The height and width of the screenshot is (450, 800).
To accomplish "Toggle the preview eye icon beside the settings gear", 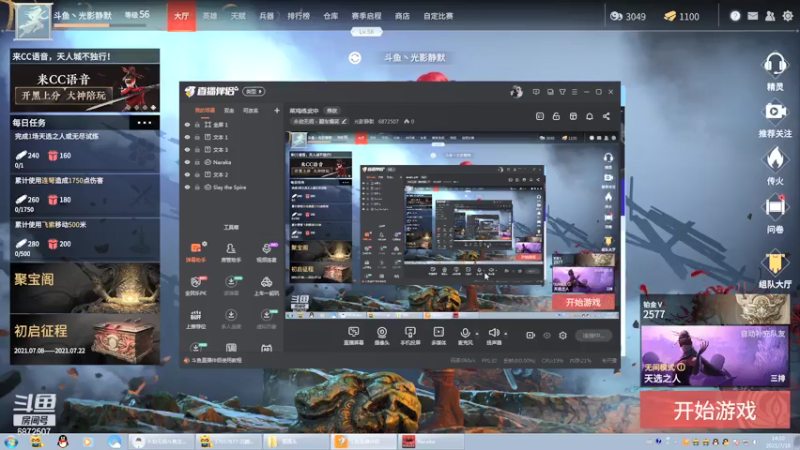I will (546, 335).
